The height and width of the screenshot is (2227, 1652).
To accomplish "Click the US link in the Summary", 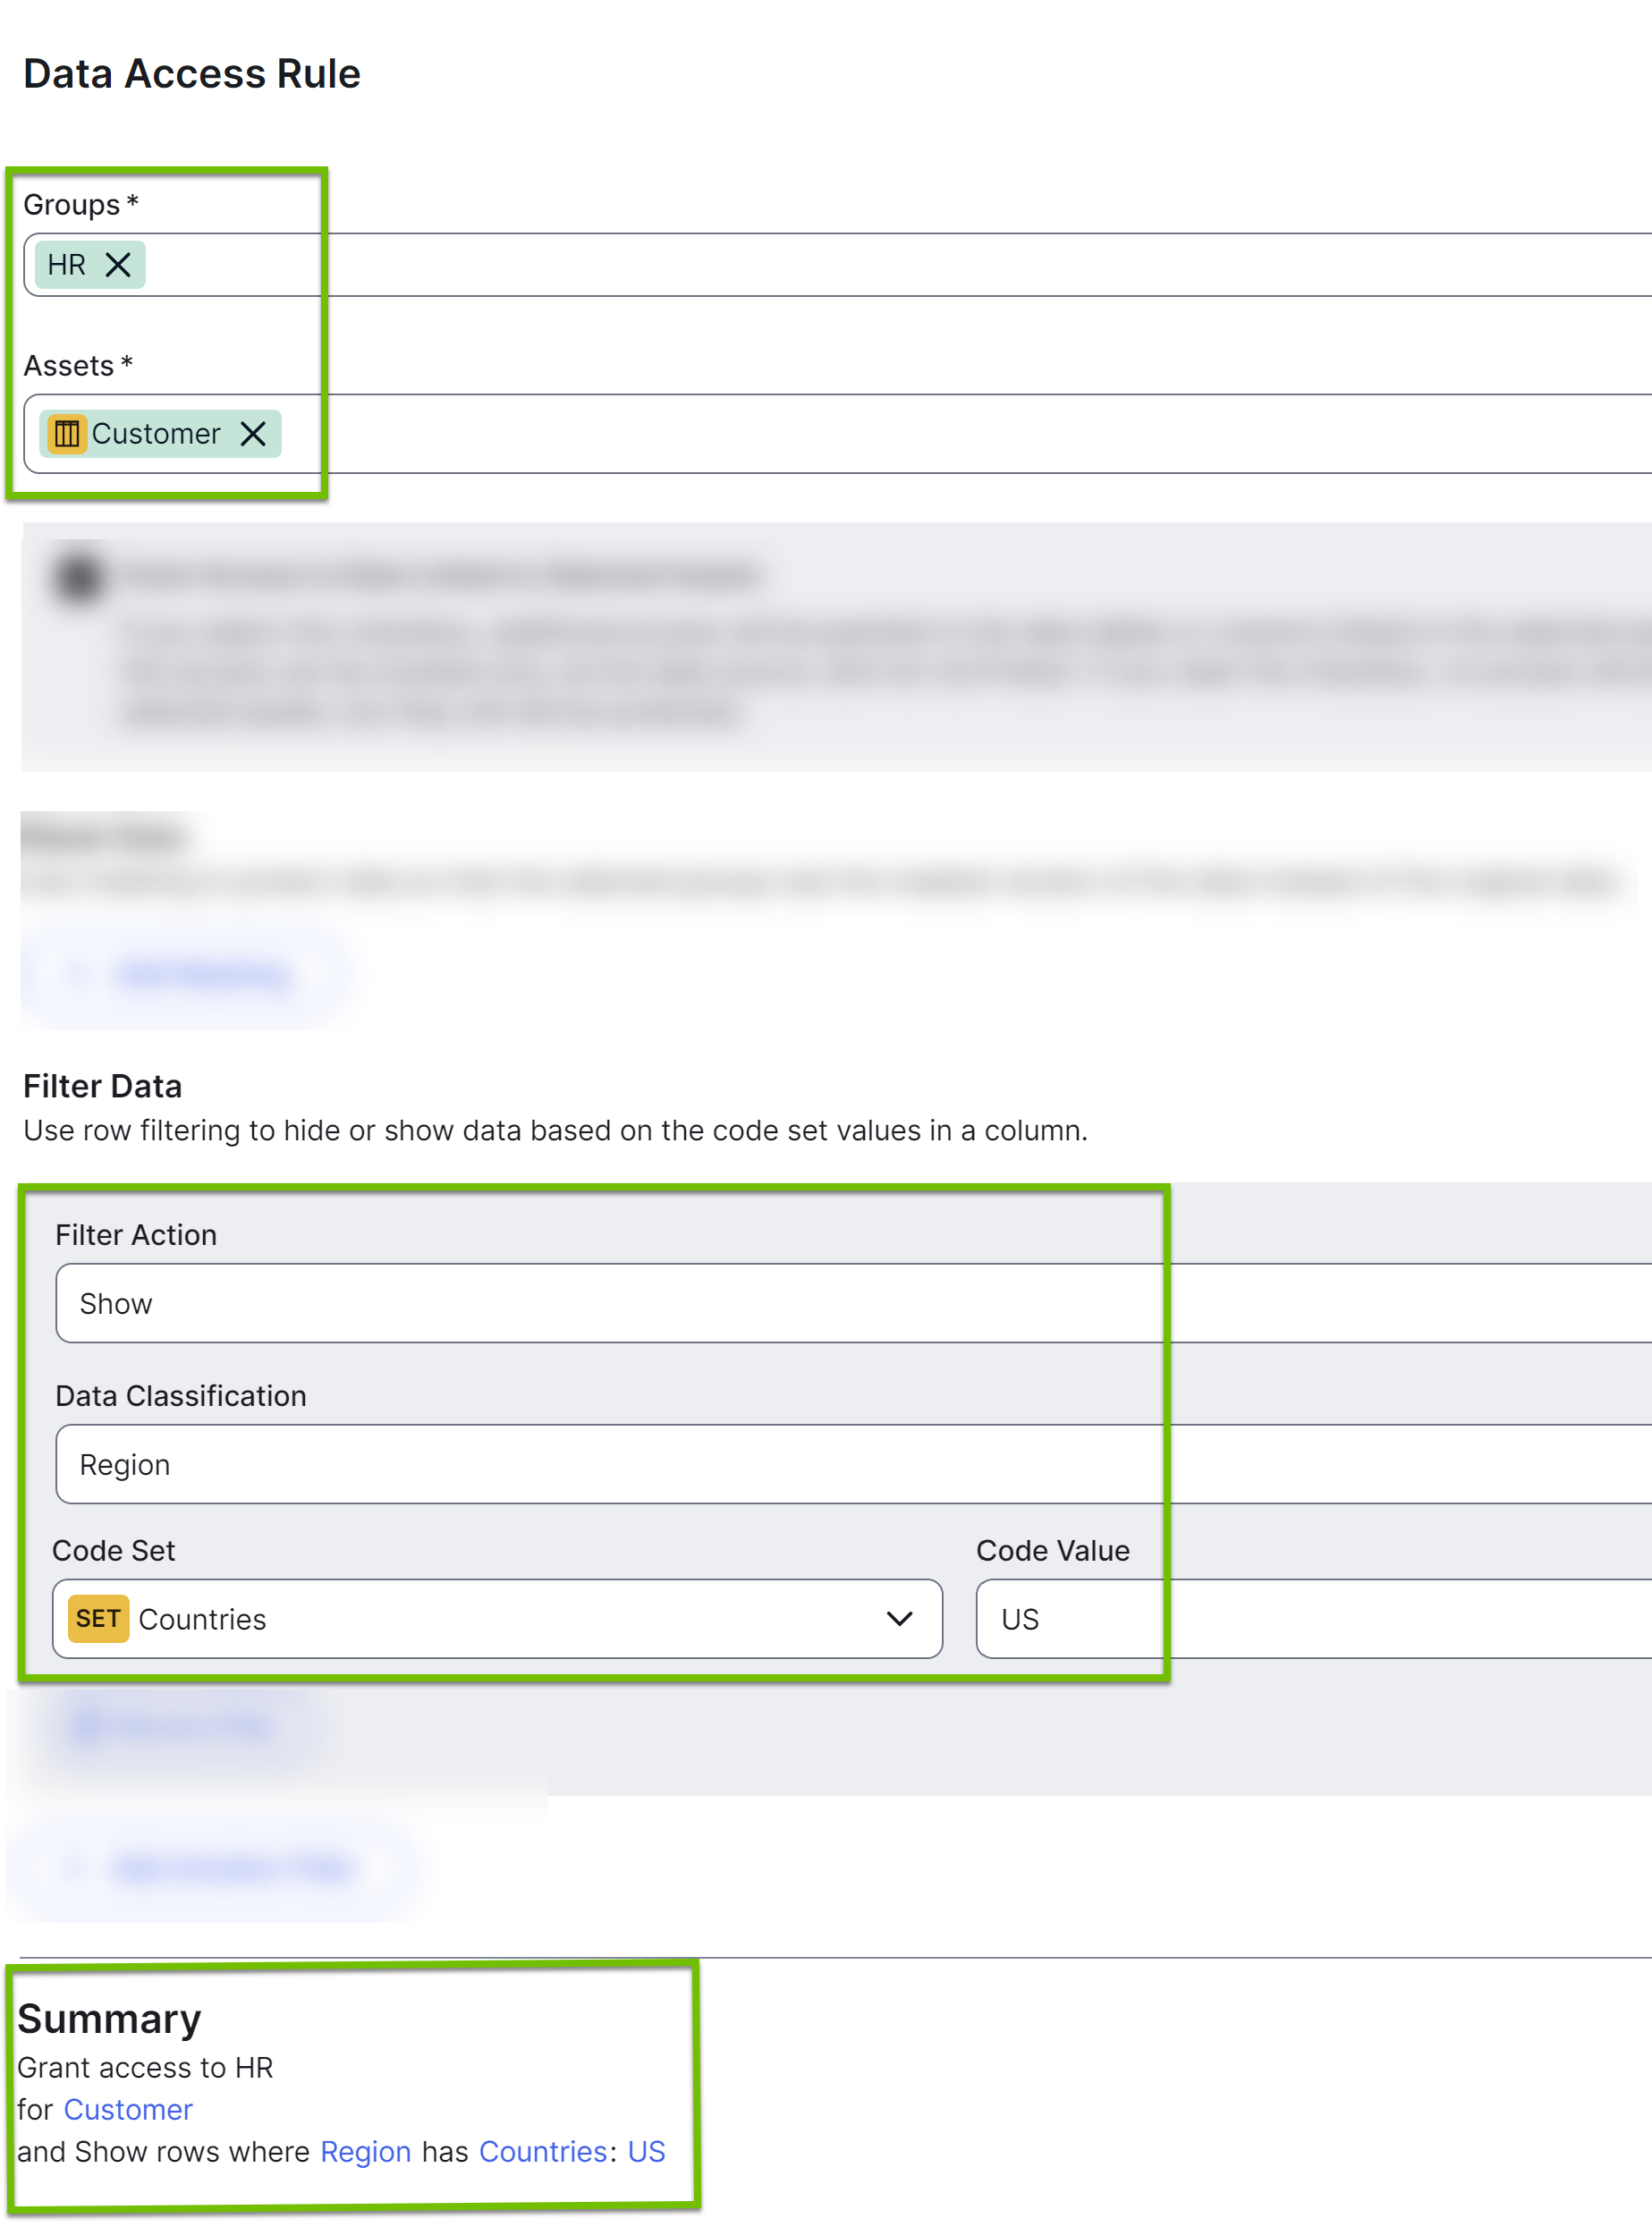I will 646,2151.
